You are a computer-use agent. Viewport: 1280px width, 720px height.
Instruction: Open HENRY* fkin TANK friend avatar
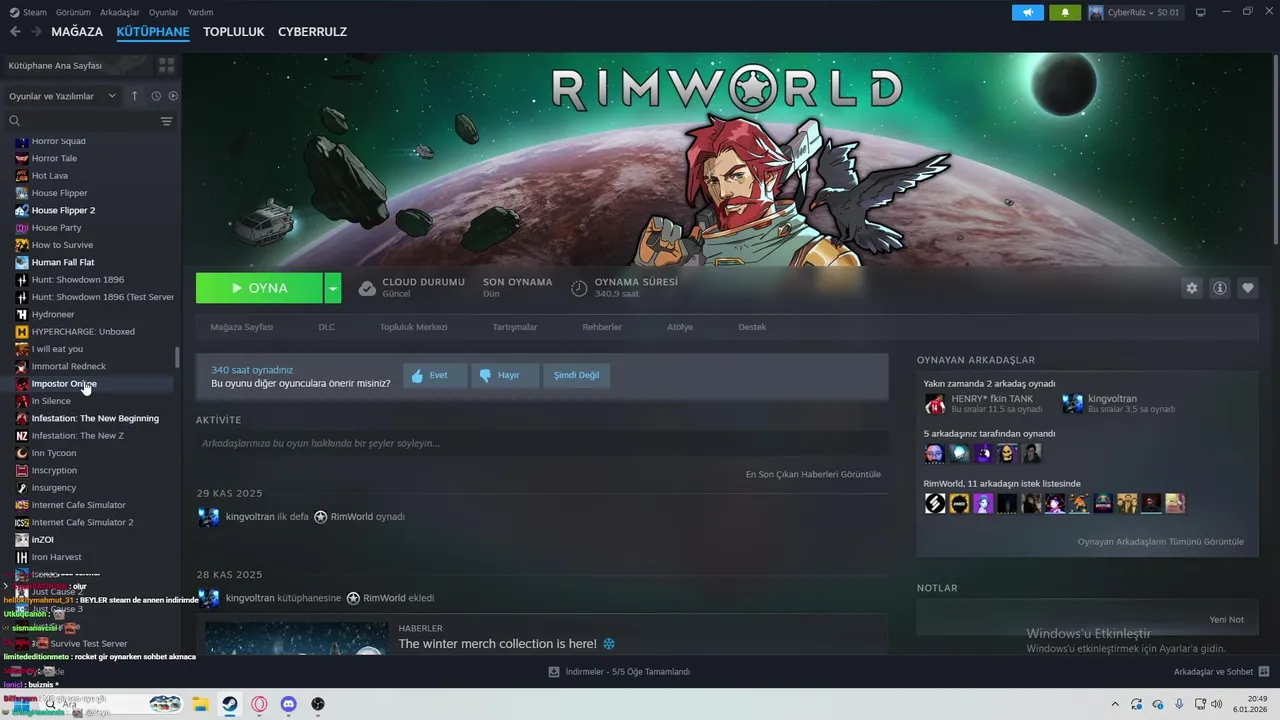click(935, 404)
